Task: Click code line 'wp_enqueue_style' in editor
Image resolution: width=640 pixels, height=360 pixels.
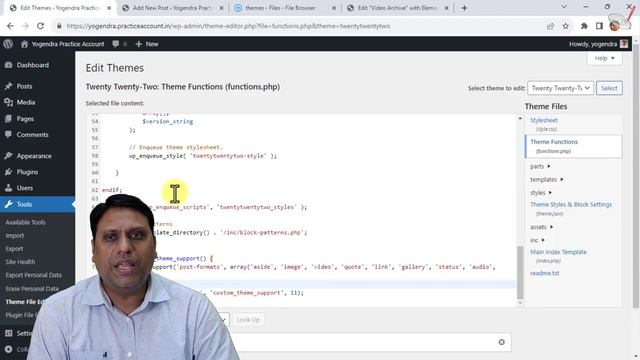Action: pyautogui.click(x=203, y=156)
